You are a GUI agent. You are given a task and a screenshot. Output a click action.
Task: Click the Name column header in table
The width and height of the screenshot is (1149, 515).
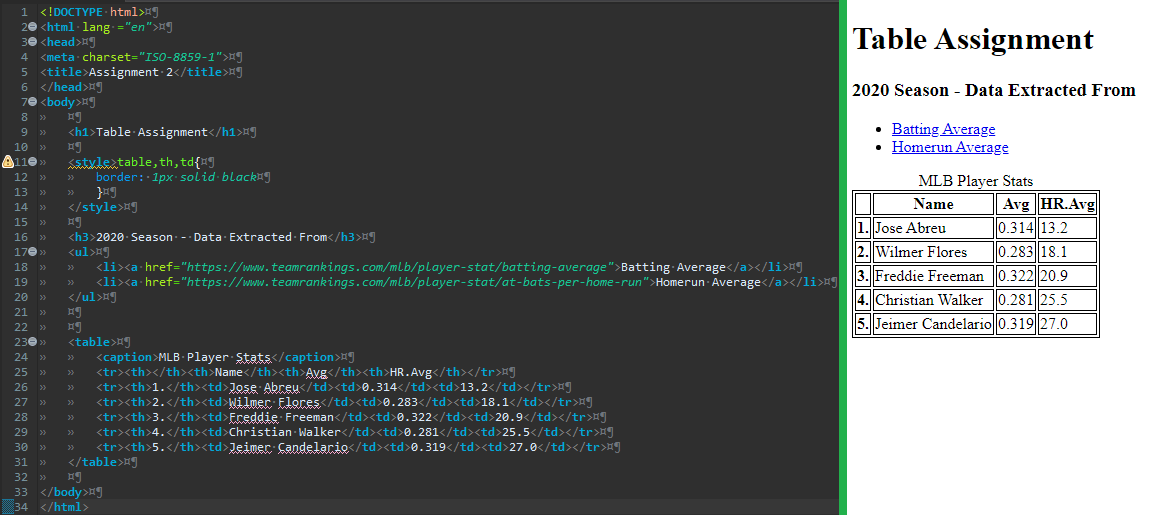point(933,204)
